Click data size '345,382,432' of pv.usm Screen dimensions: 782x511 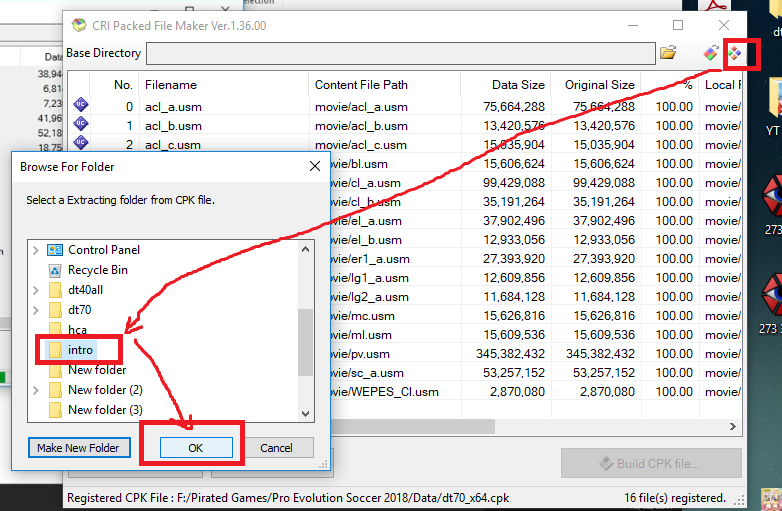click(x=510, y=353)
